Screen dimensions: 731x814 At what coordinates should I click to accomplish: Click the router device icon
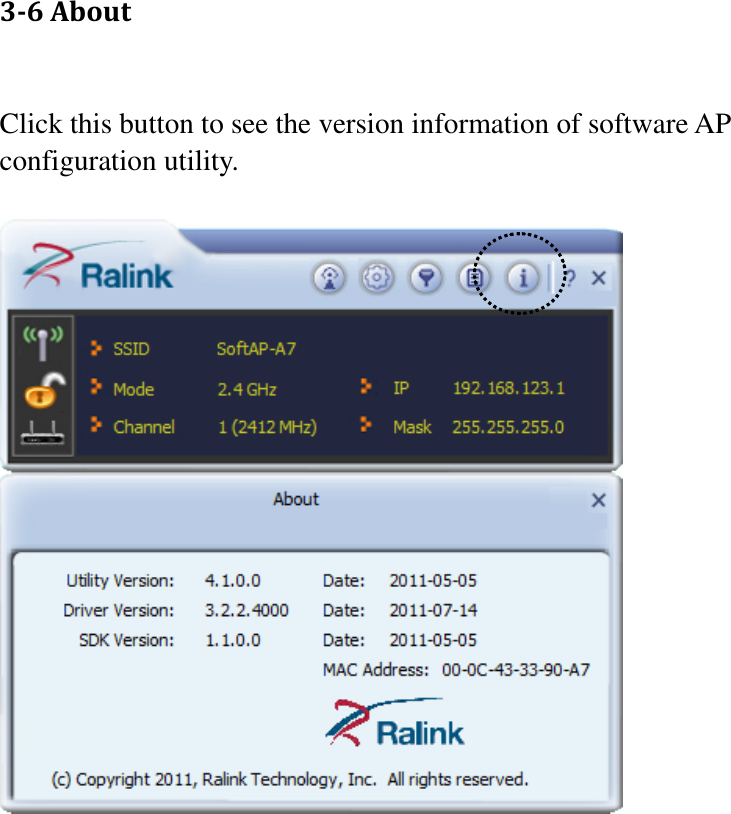coord(43,433)
